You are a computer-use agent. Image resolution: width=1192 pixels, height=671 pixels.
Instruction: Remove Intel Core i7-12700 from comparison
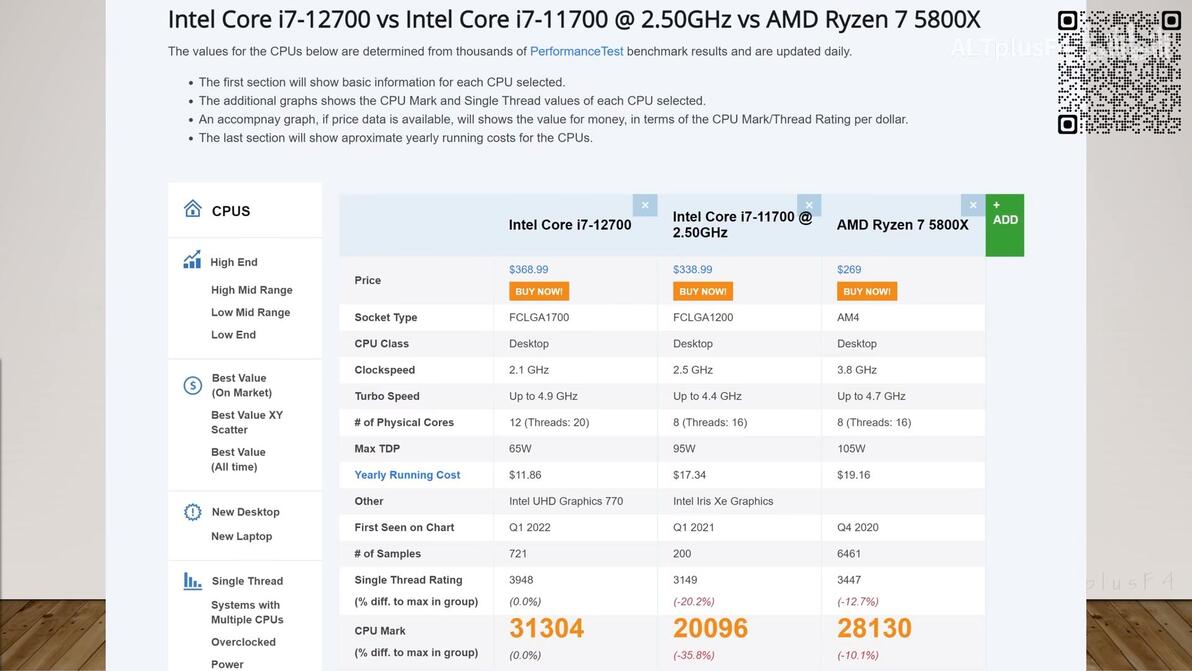coord(645,205)
